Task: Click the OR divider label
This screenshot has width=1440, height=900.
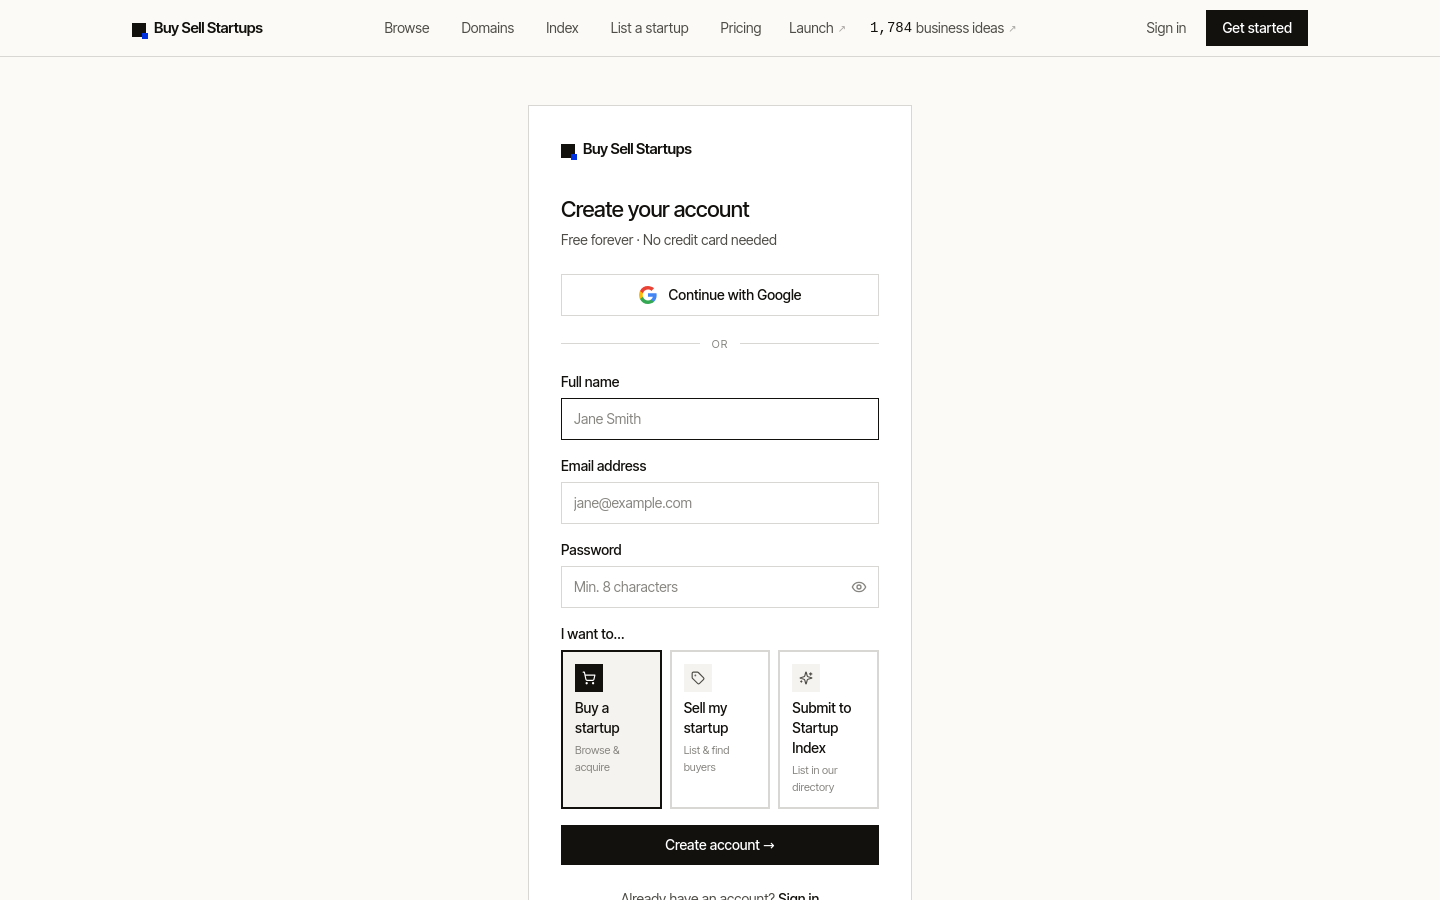Action: pyautogui.click(x=720, y=344)
